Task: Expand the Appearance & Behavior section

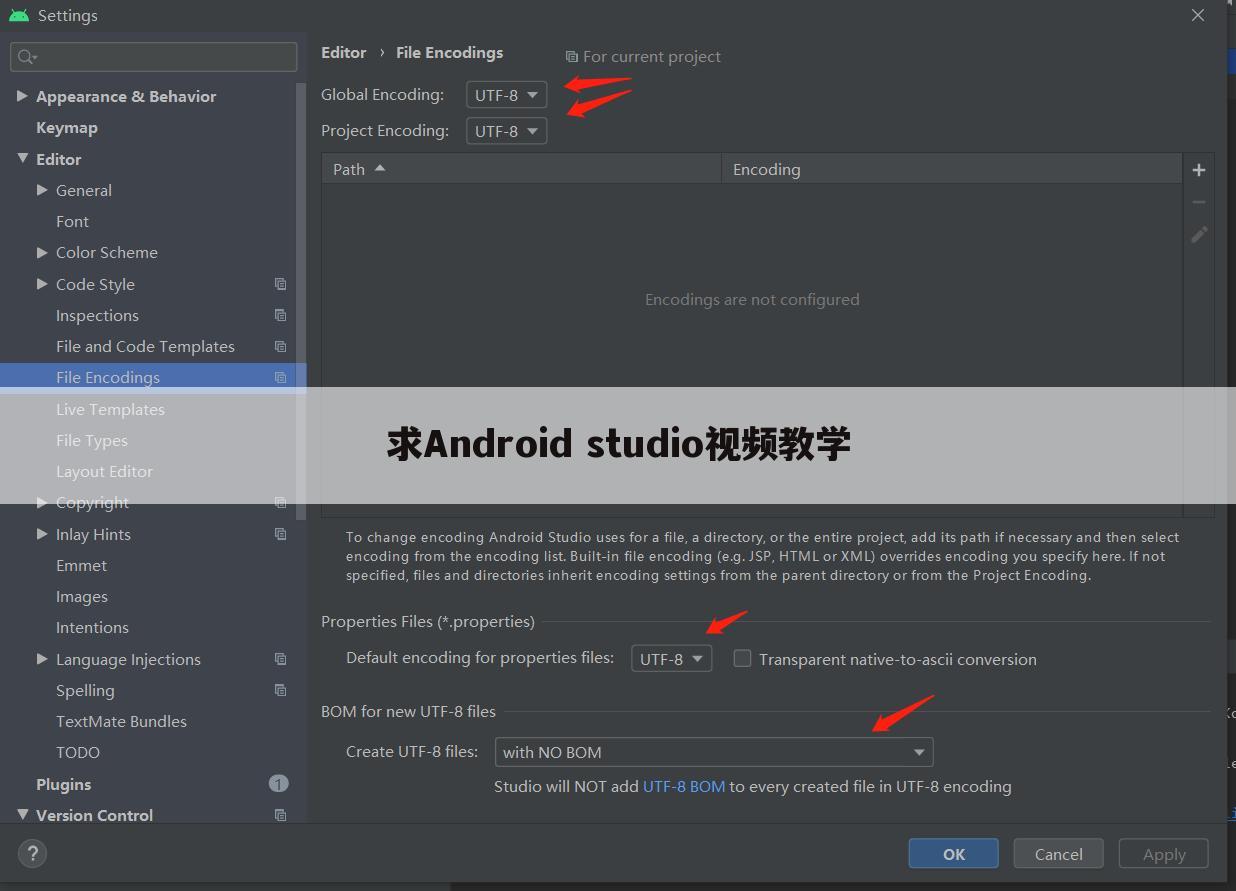Action: (x=22, y=96)
